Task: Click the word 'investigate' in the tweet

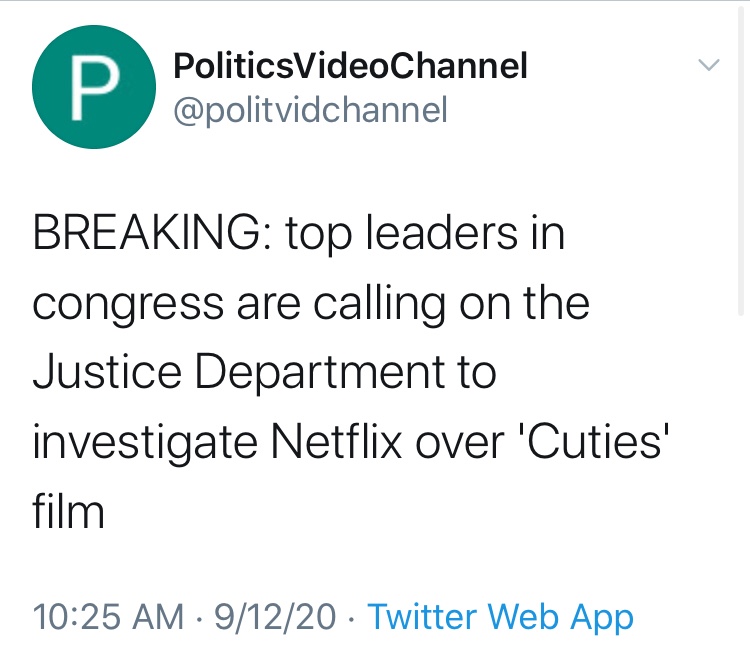Action: point(136,442)
